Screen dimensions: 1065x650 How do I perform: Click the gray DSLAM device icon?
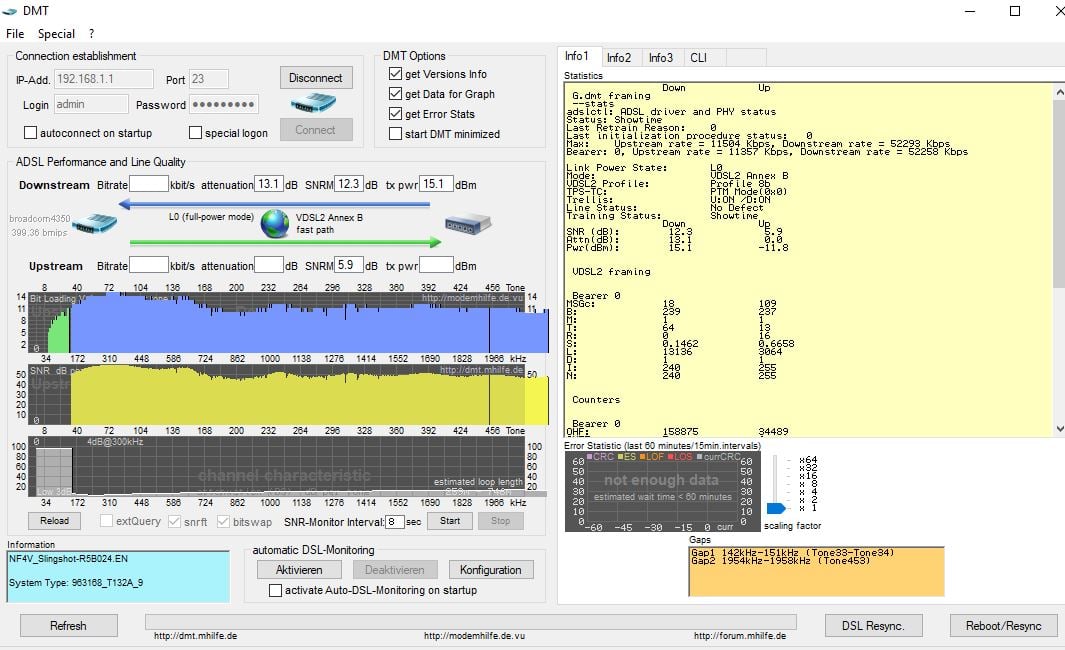pos(466,223)
